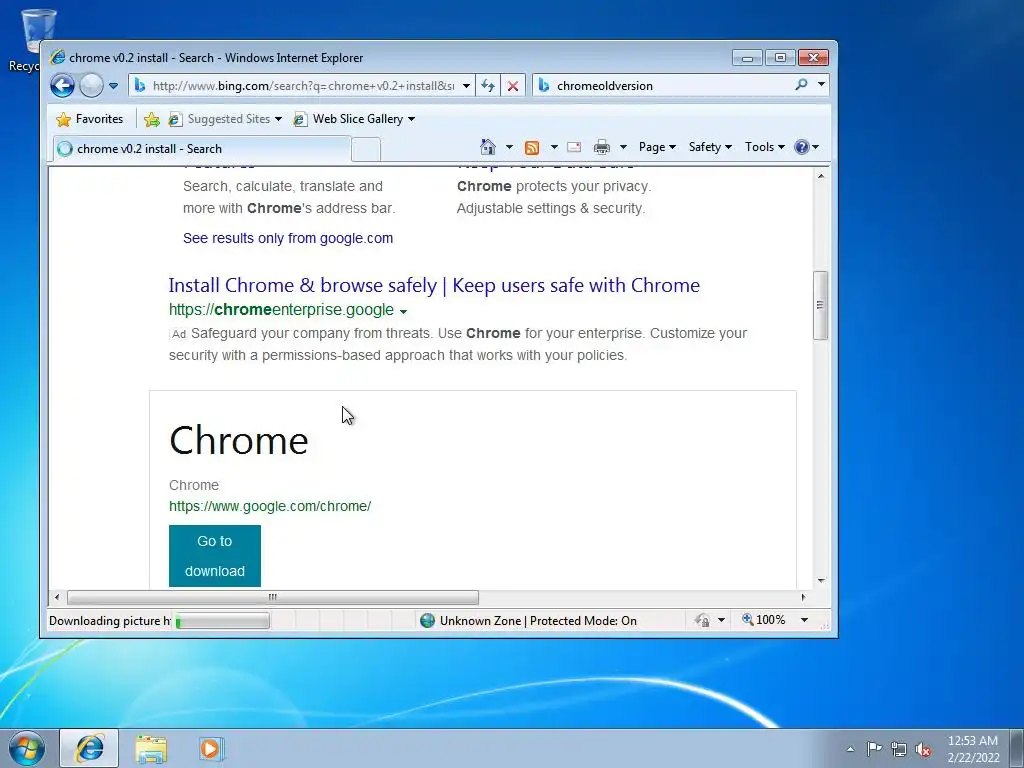Expand the Print dropdown arrow

[x=623, y=147]
